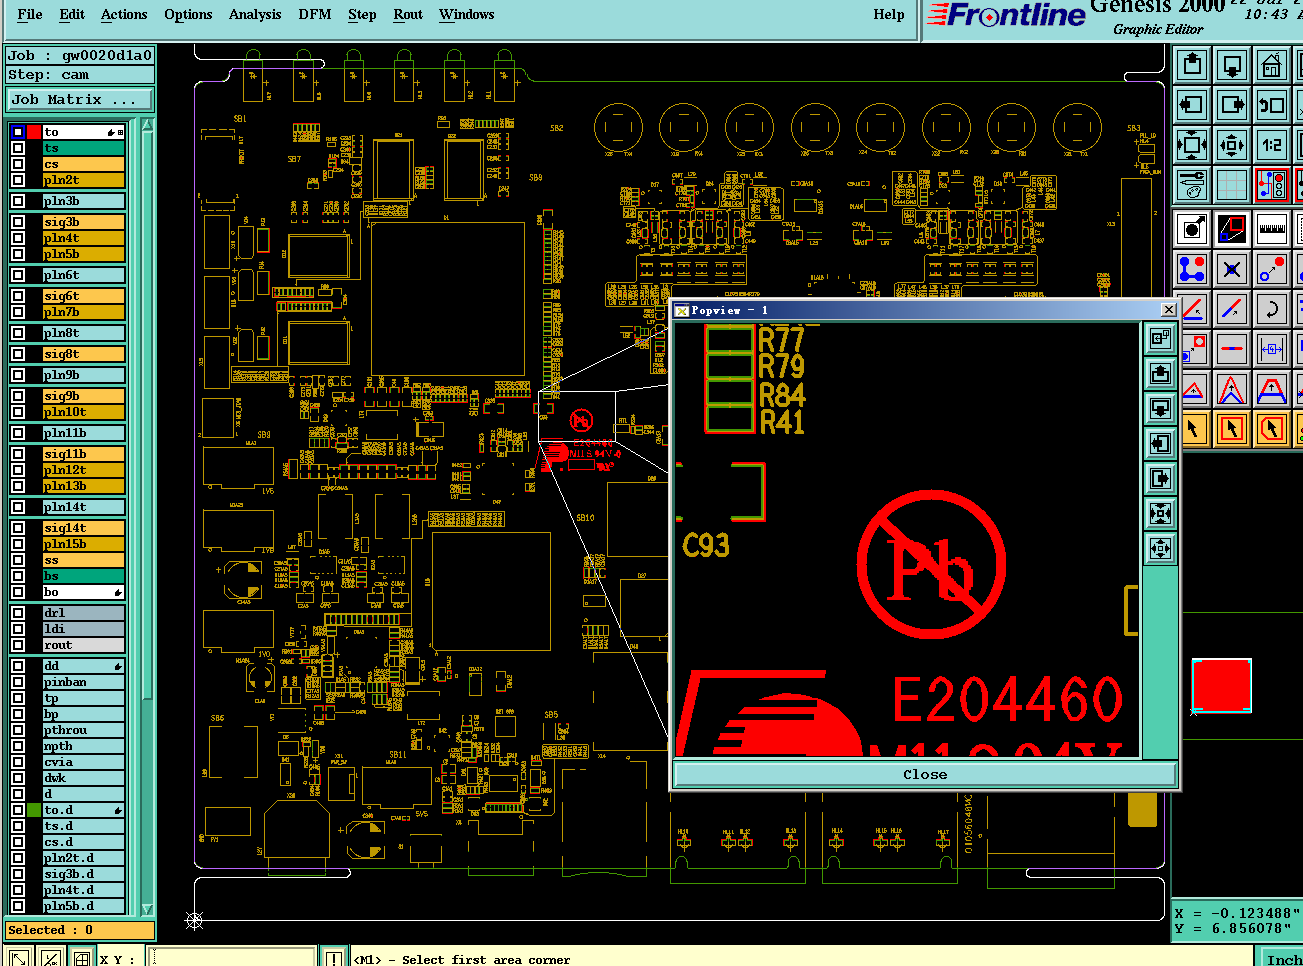Select the bo layer name
Screen dimensions: 1303x966
pos(84,592)
